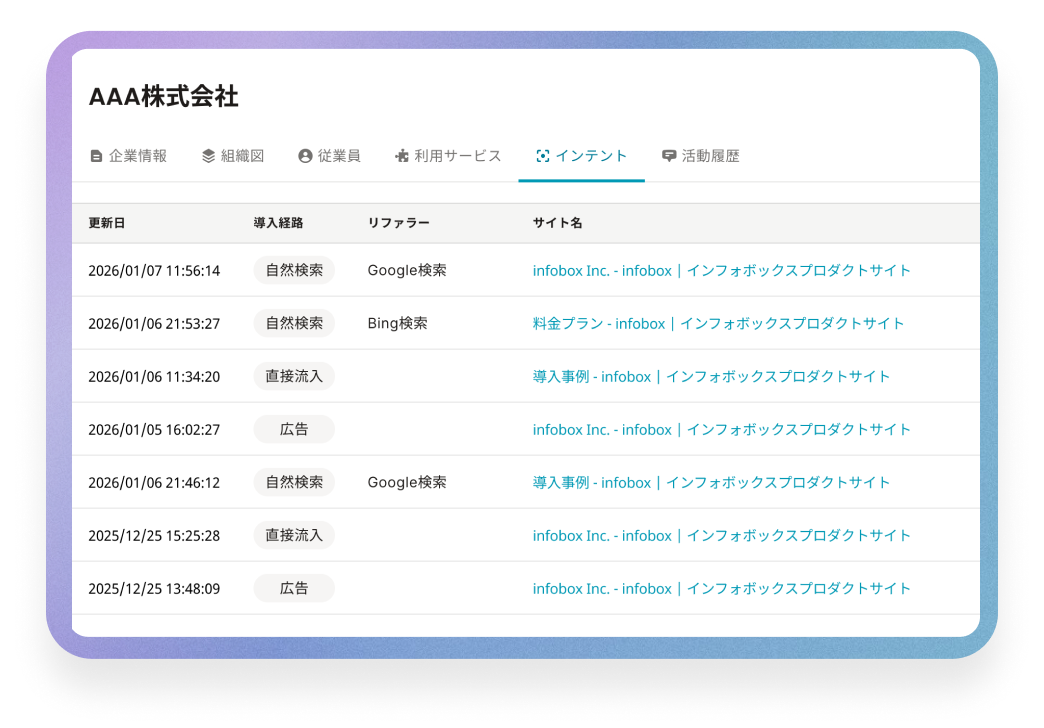This screenshot has width=1044, height=728.
Task: Click the 導入経路 column header
Action: tap(278, 223)
